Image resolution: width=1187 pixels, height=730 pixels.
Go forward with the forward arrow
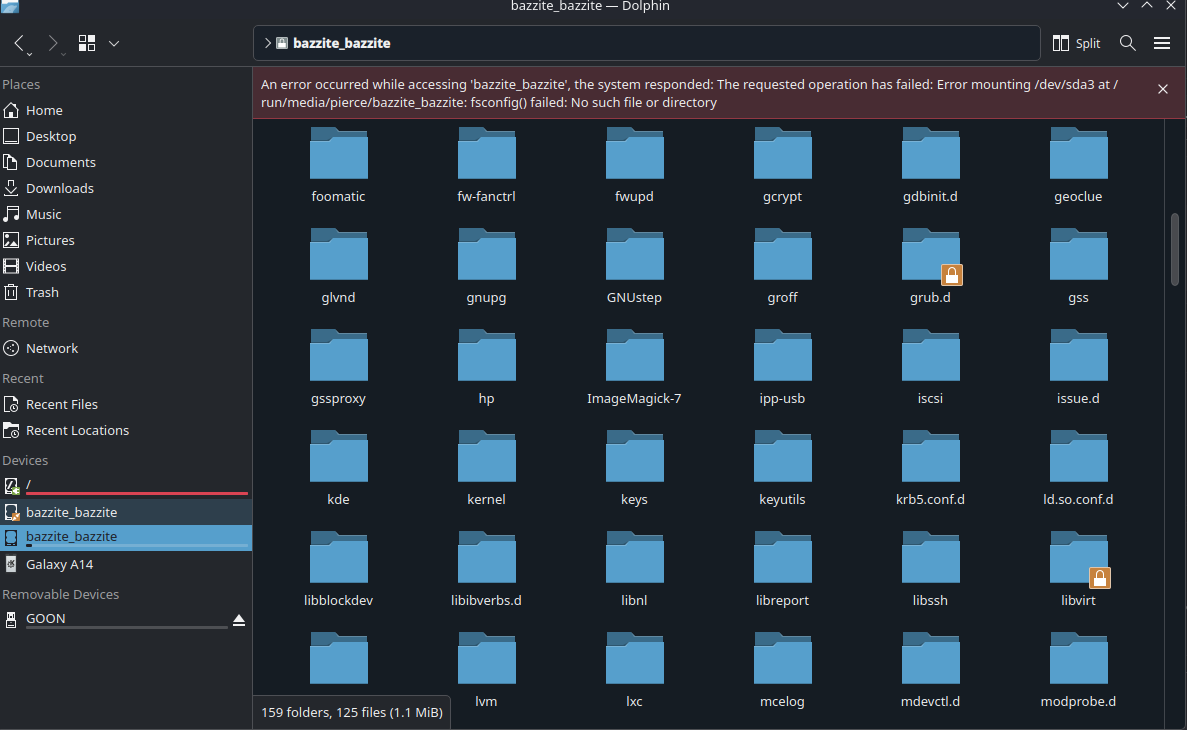coord(53,43)
